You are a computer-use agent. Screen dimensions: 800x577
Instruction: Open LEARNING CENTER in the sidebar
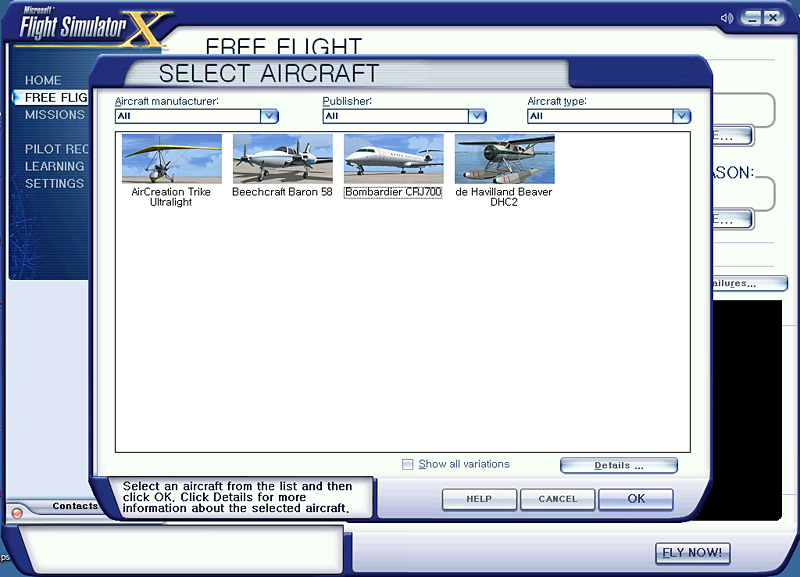coord(55,166)
